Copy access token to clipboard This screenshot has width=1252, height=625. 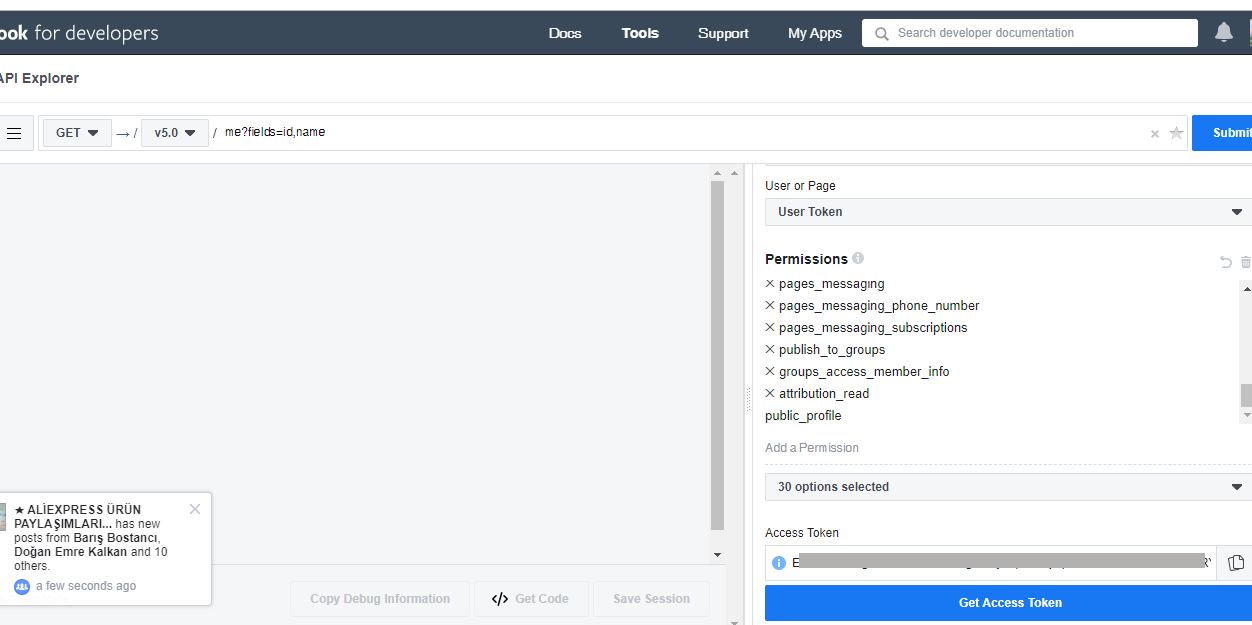(x=1236, y=563)
